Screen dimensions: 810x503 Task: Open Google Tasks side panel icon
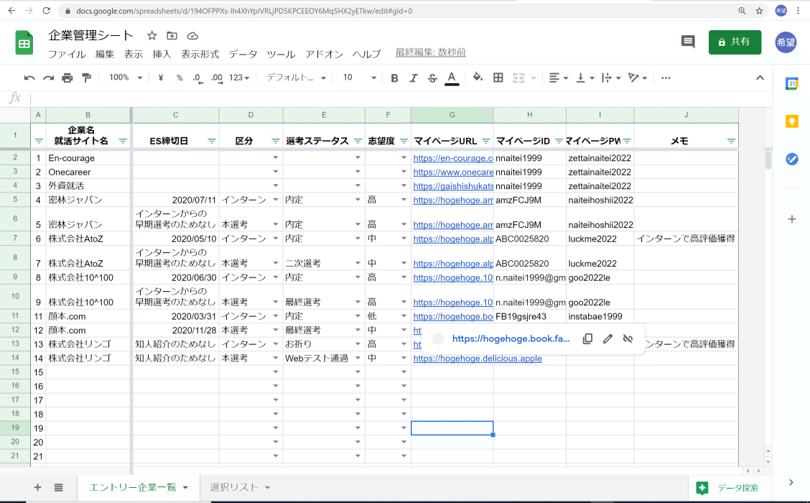coord(791,159)
